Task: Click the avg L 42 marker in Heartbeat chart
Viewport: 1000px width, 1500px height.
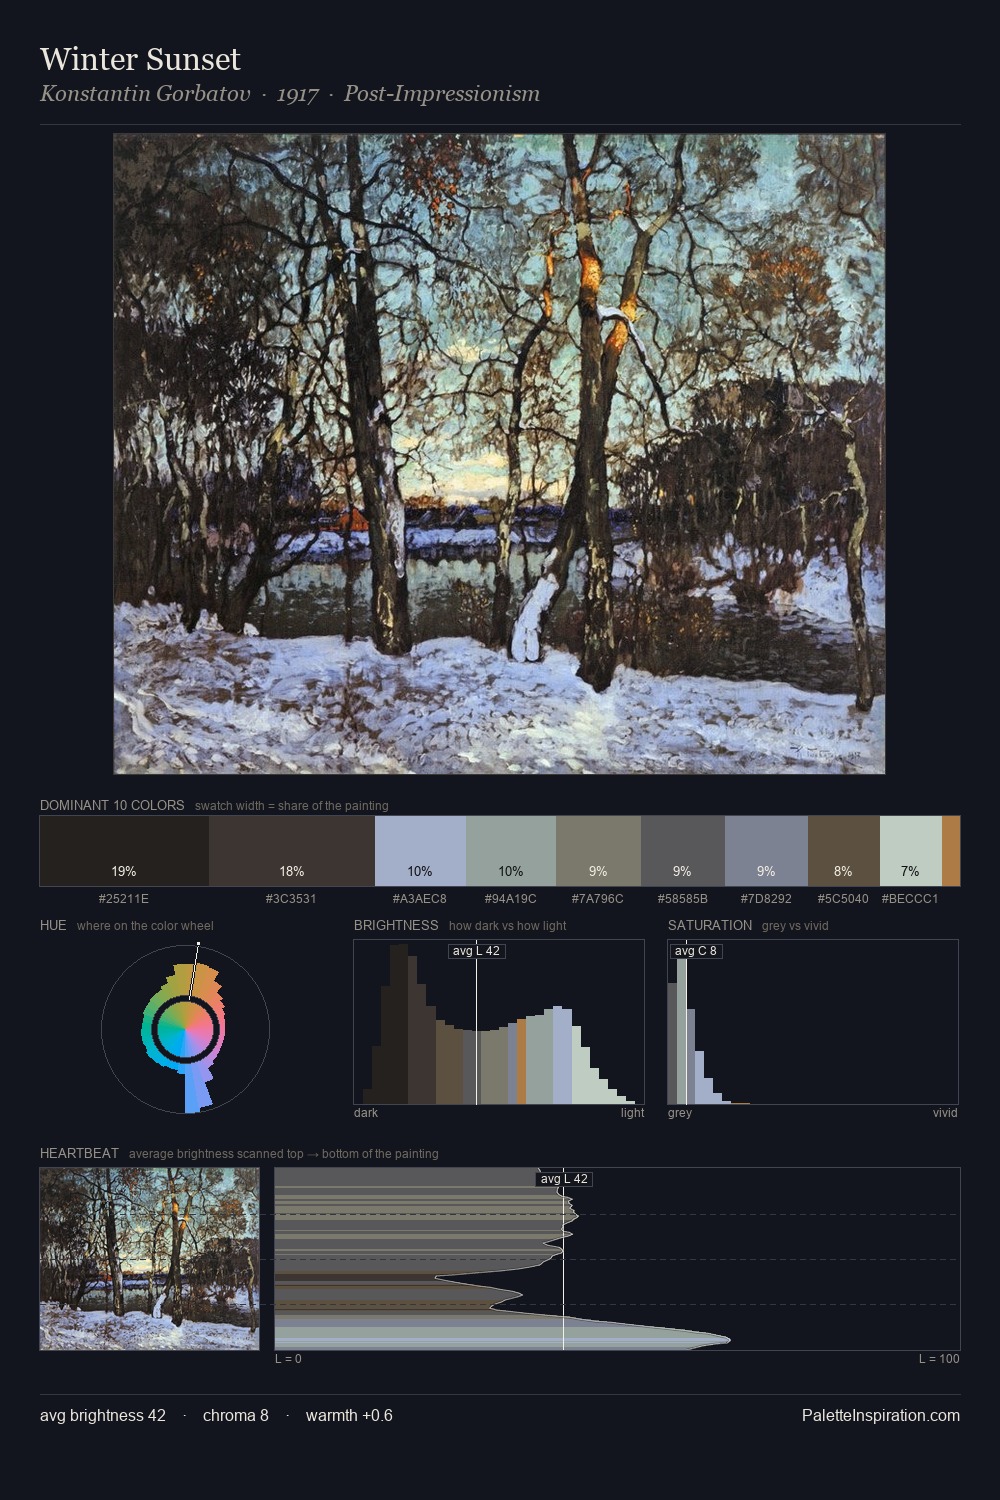Action: pos(565,1179)
